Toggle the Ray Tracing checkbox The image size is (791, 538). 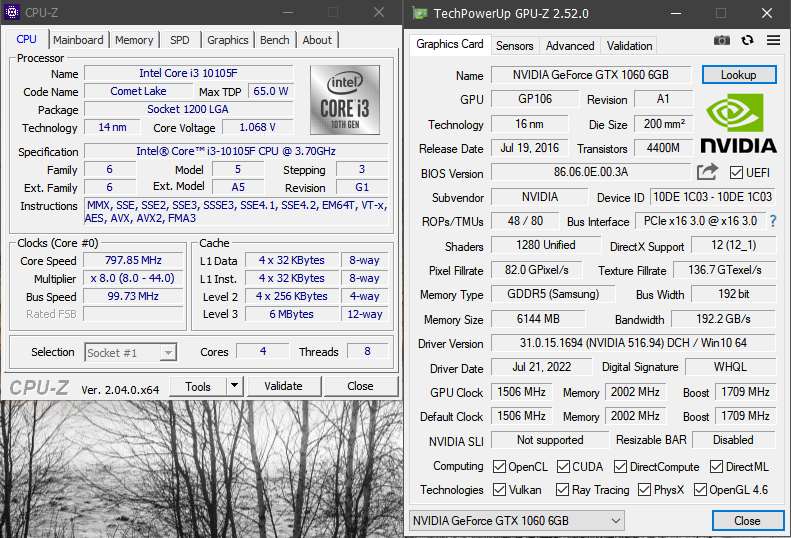562,489
